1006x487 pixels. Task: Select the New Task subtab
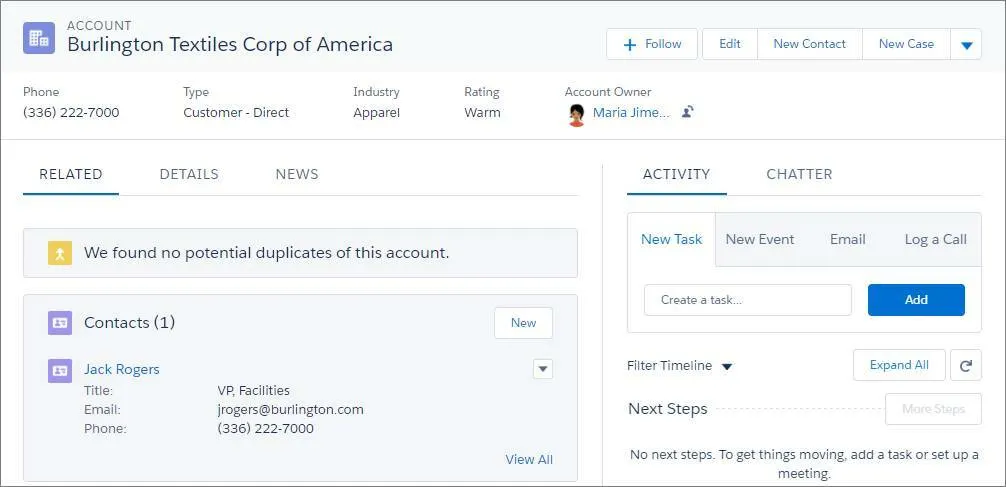tap(671, 239)
